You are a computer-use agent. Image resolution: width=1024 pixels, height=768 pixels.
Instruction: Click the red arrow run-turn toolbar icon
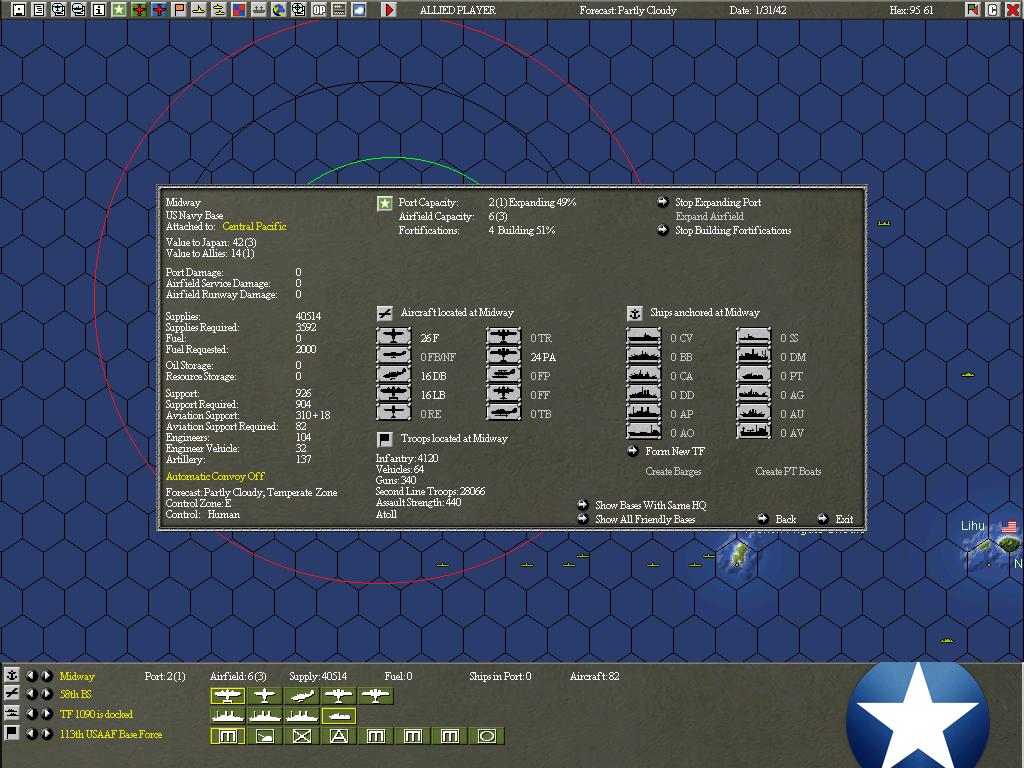point(388,9)
